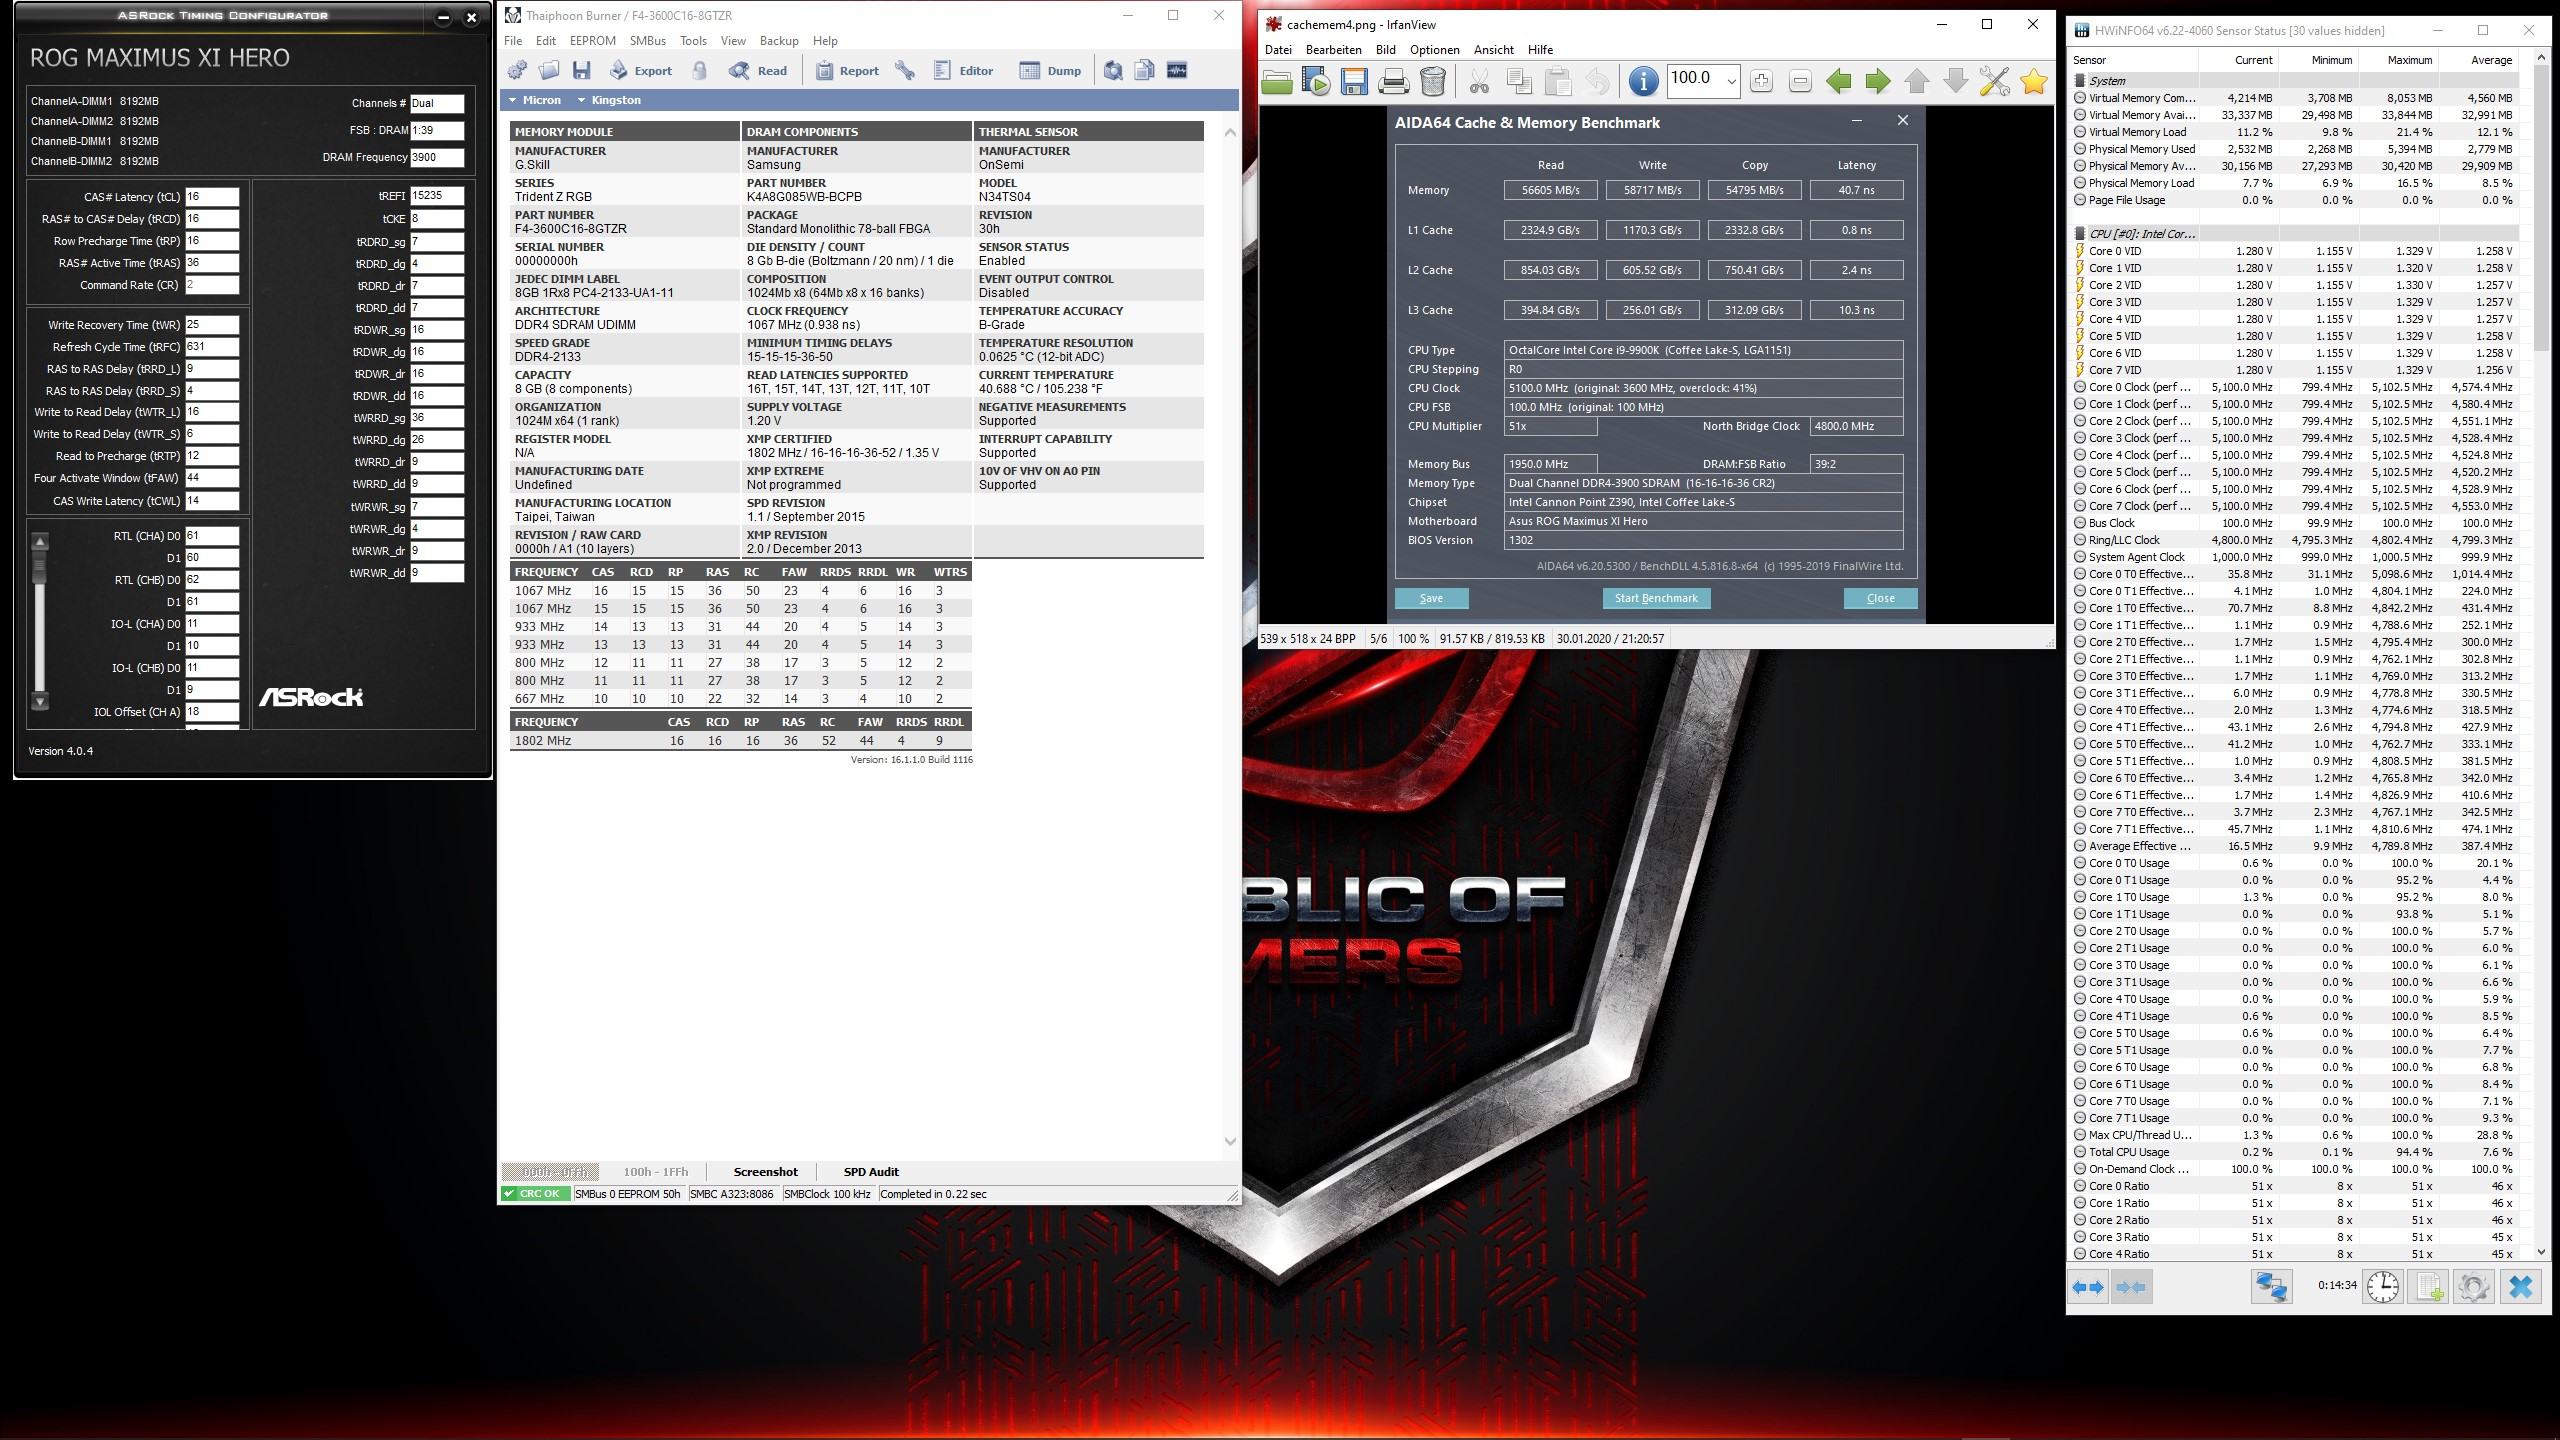Click IrfanView open file folder icon

pyautogui.click(x=1277, y=81)
